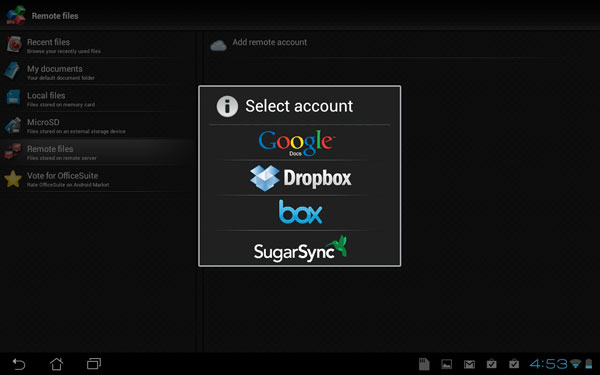Viewport: 600px width, 375px height.
Task: Click the My documents folder icon
Action: point(12,71)
